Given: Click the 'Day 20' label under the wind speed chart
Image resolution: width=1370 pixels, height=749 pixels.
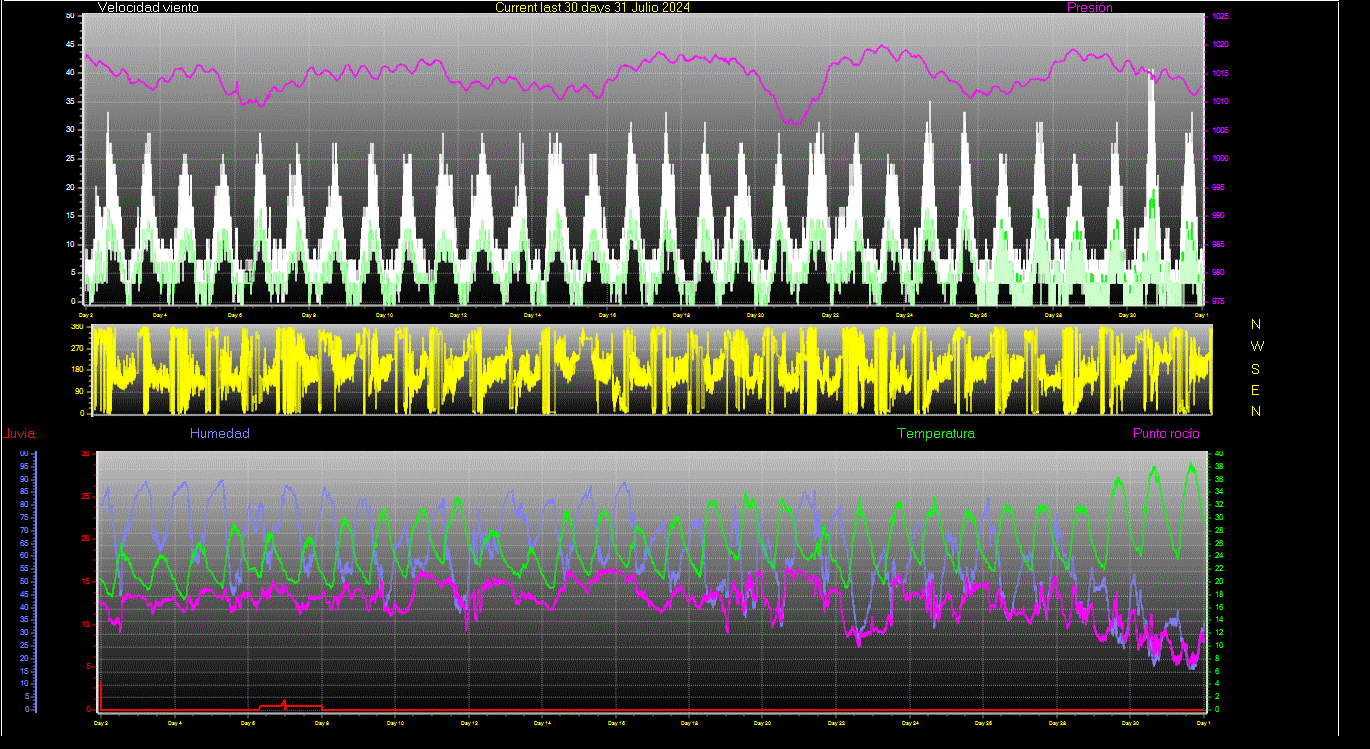Looking at the screenshot, I should (x=755, y=315).
